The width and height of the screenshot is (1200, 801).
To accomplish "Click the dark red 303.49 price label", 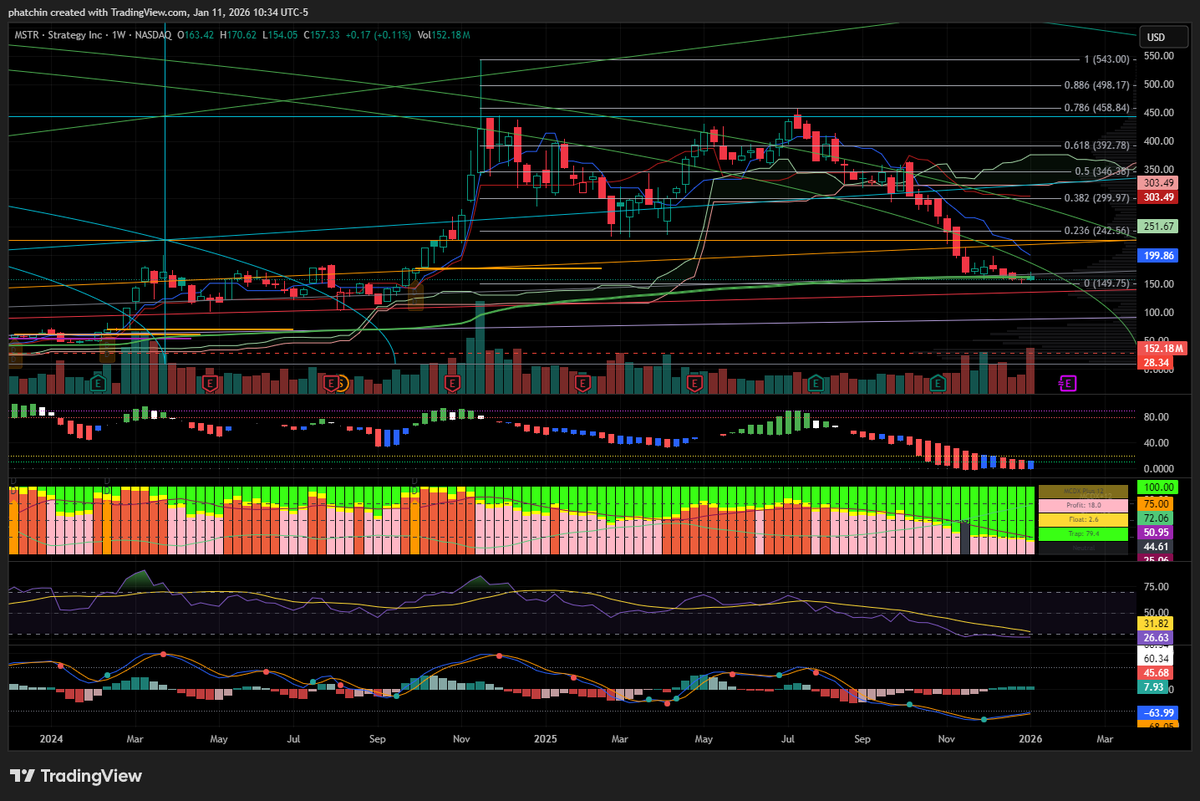I will point(1156,197).
